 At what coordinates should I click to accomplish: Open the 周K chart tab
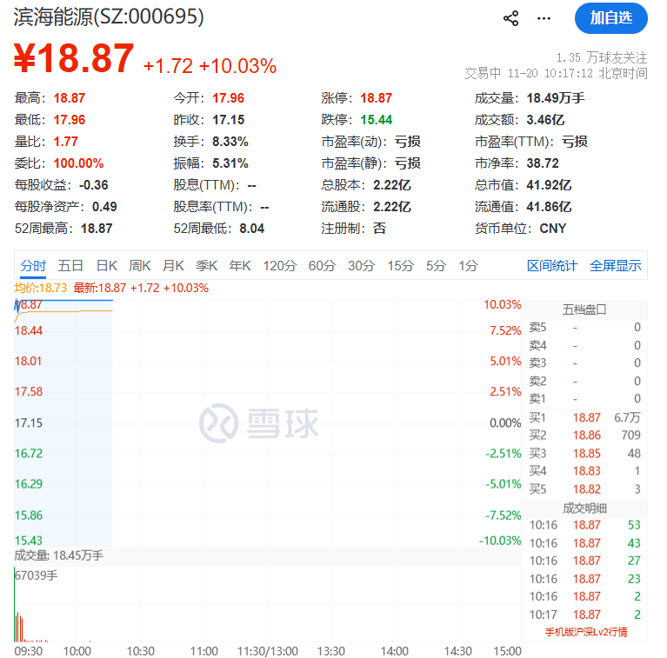[140, 265]
